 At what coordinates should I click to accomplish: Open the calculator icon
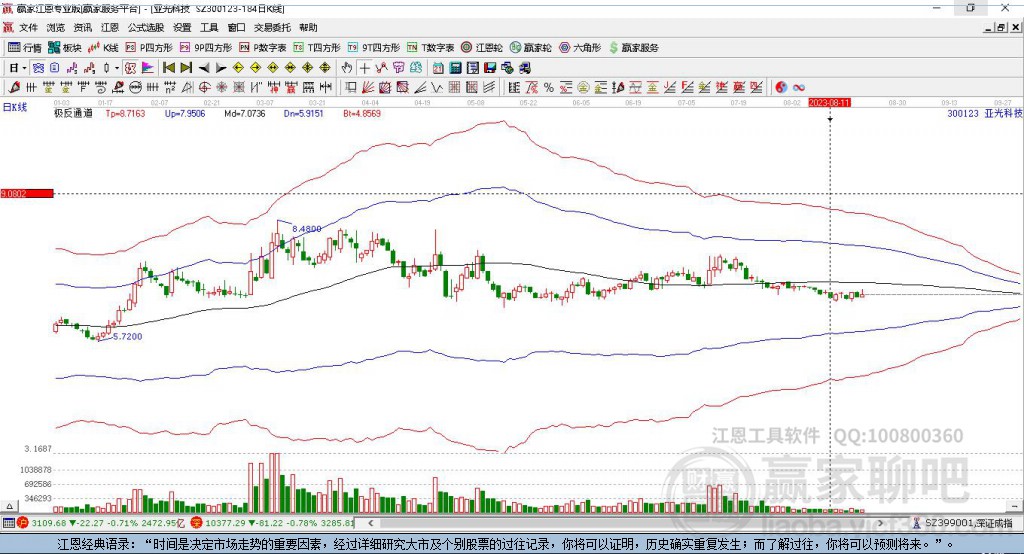coord(455,68)
